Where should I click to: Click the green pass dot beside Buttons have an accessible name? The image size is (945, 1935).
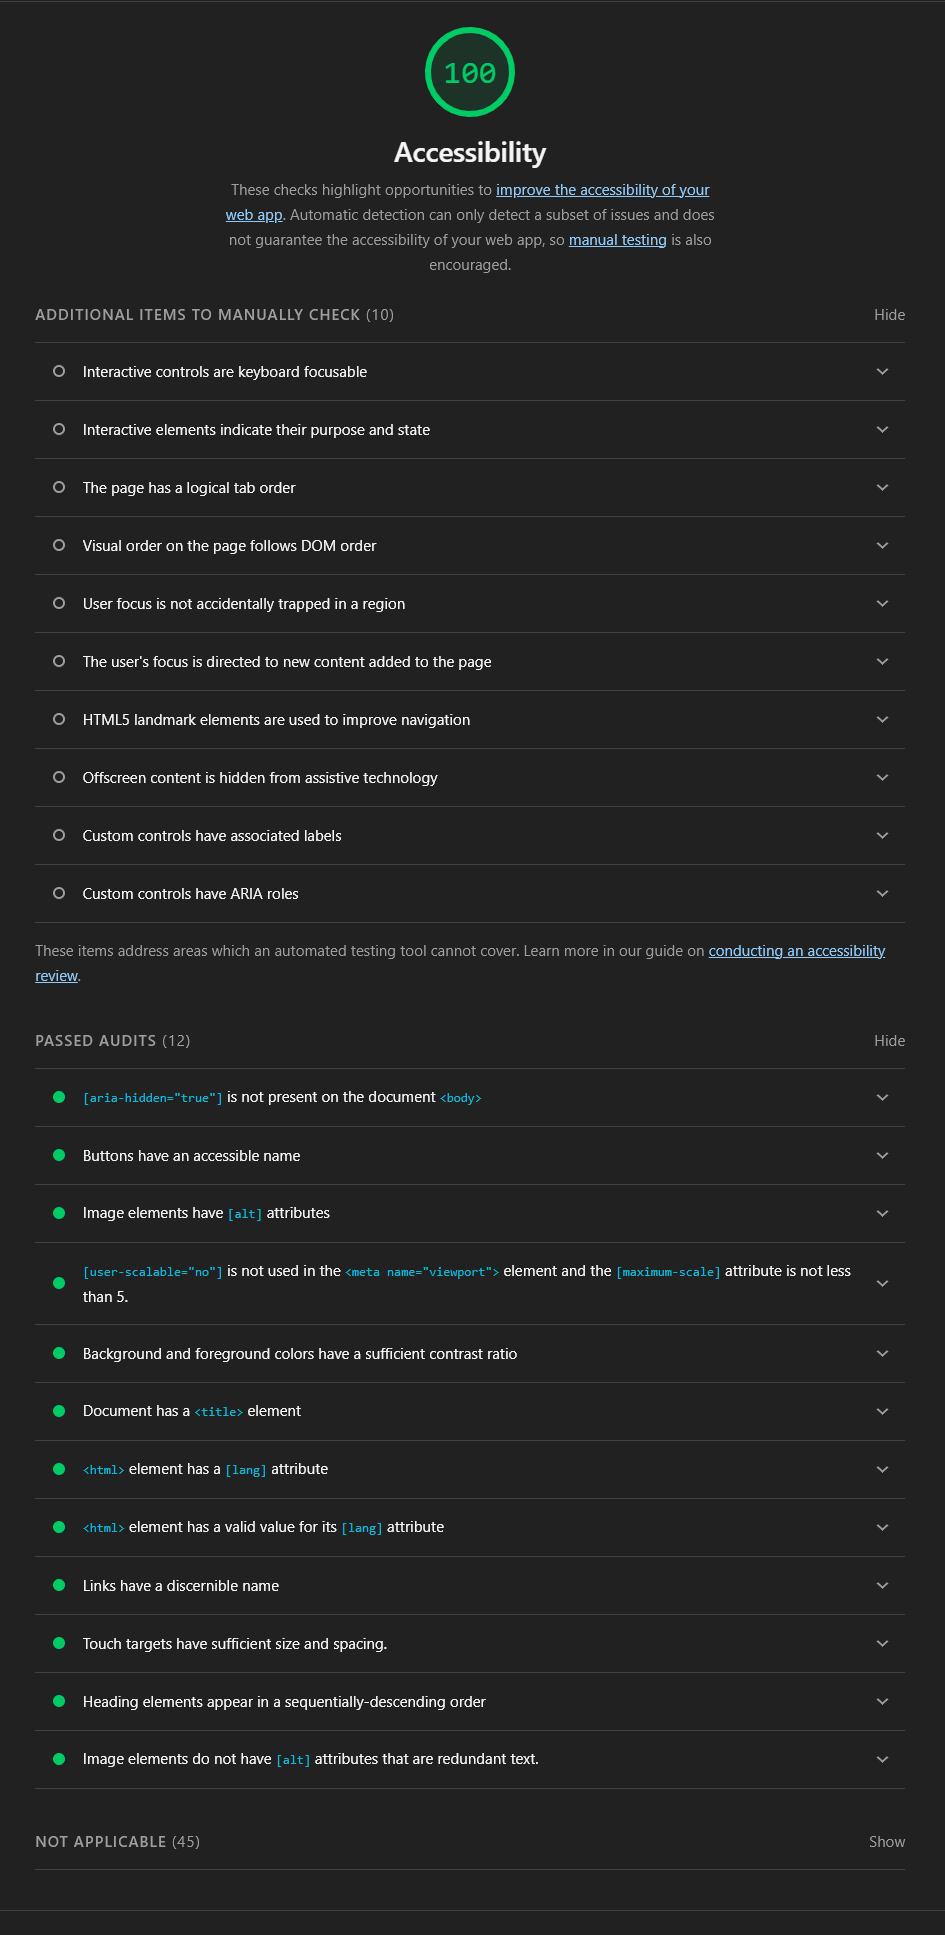click(x=59, y=1155)
